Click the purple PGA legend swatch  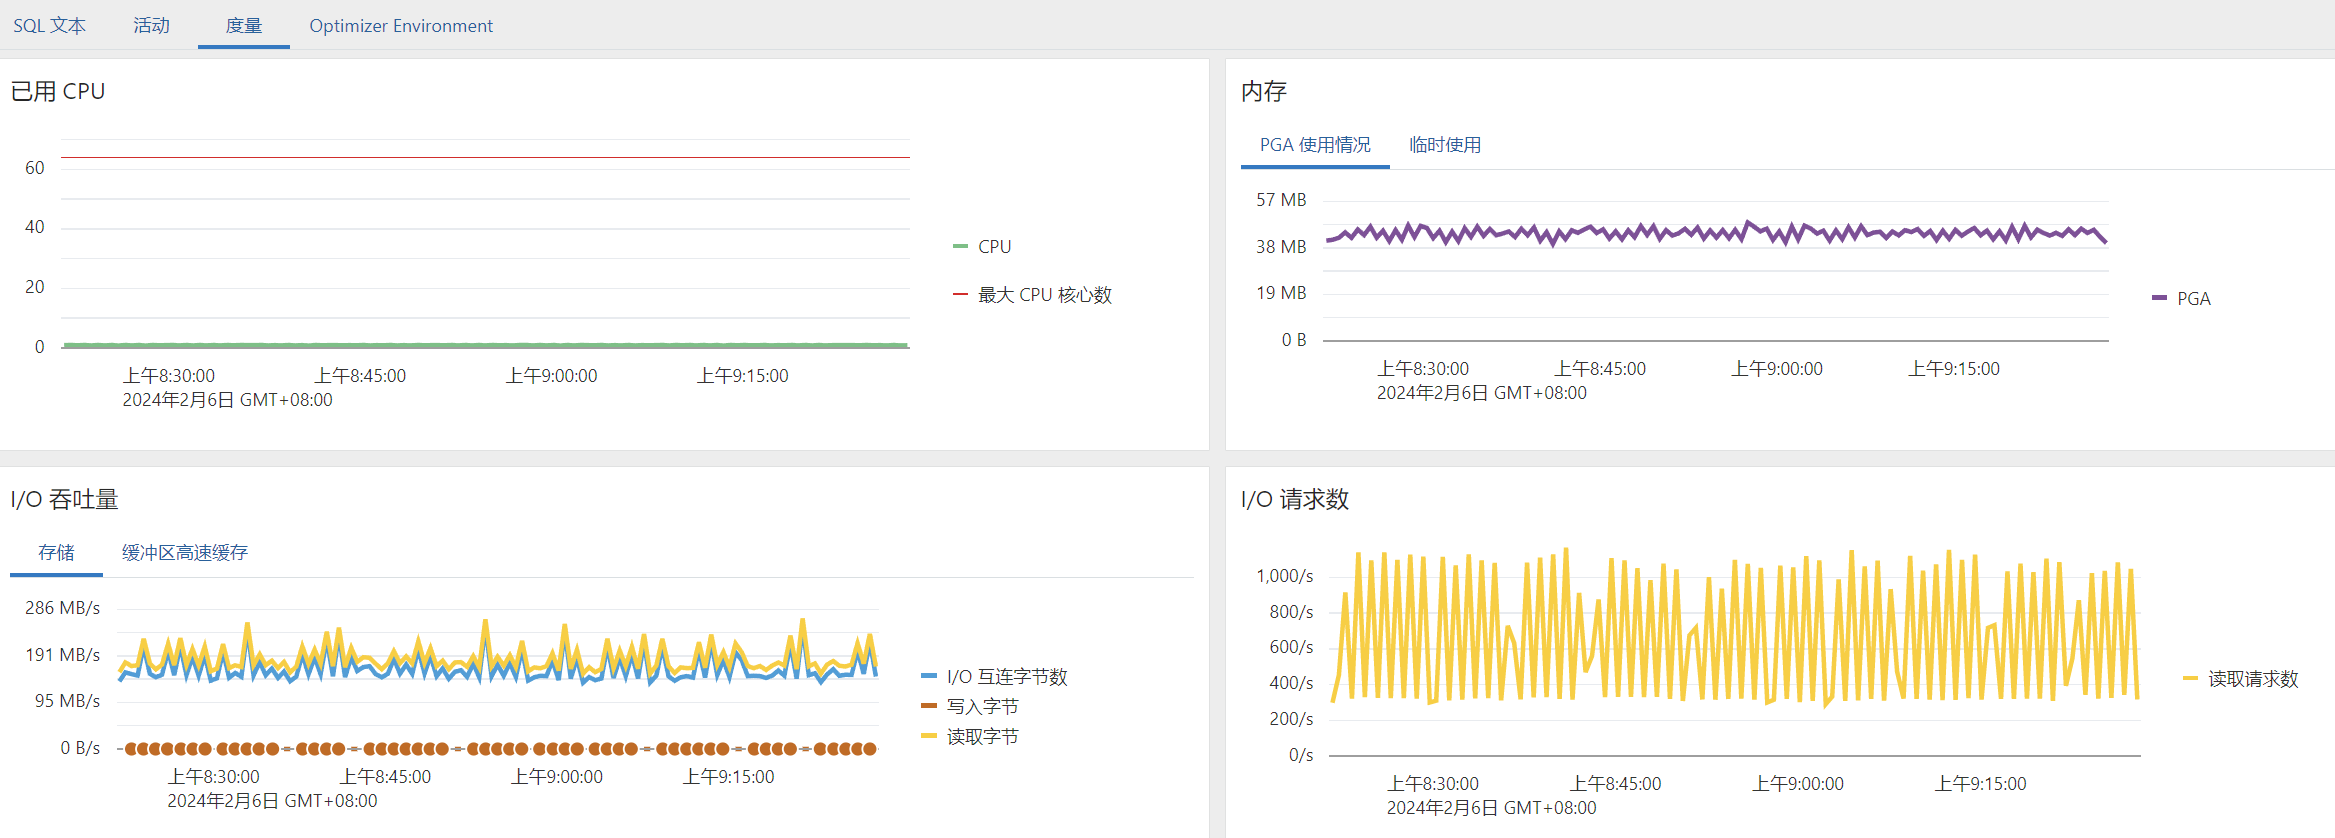[x=2159, y=298]
